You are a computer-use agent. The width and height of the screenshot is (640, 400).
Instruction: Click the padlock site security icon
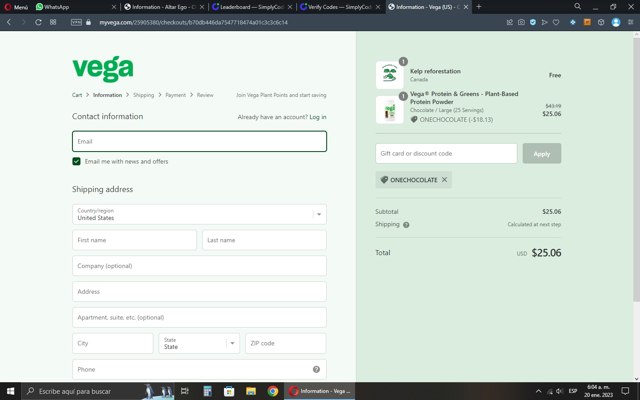point(89,22)
